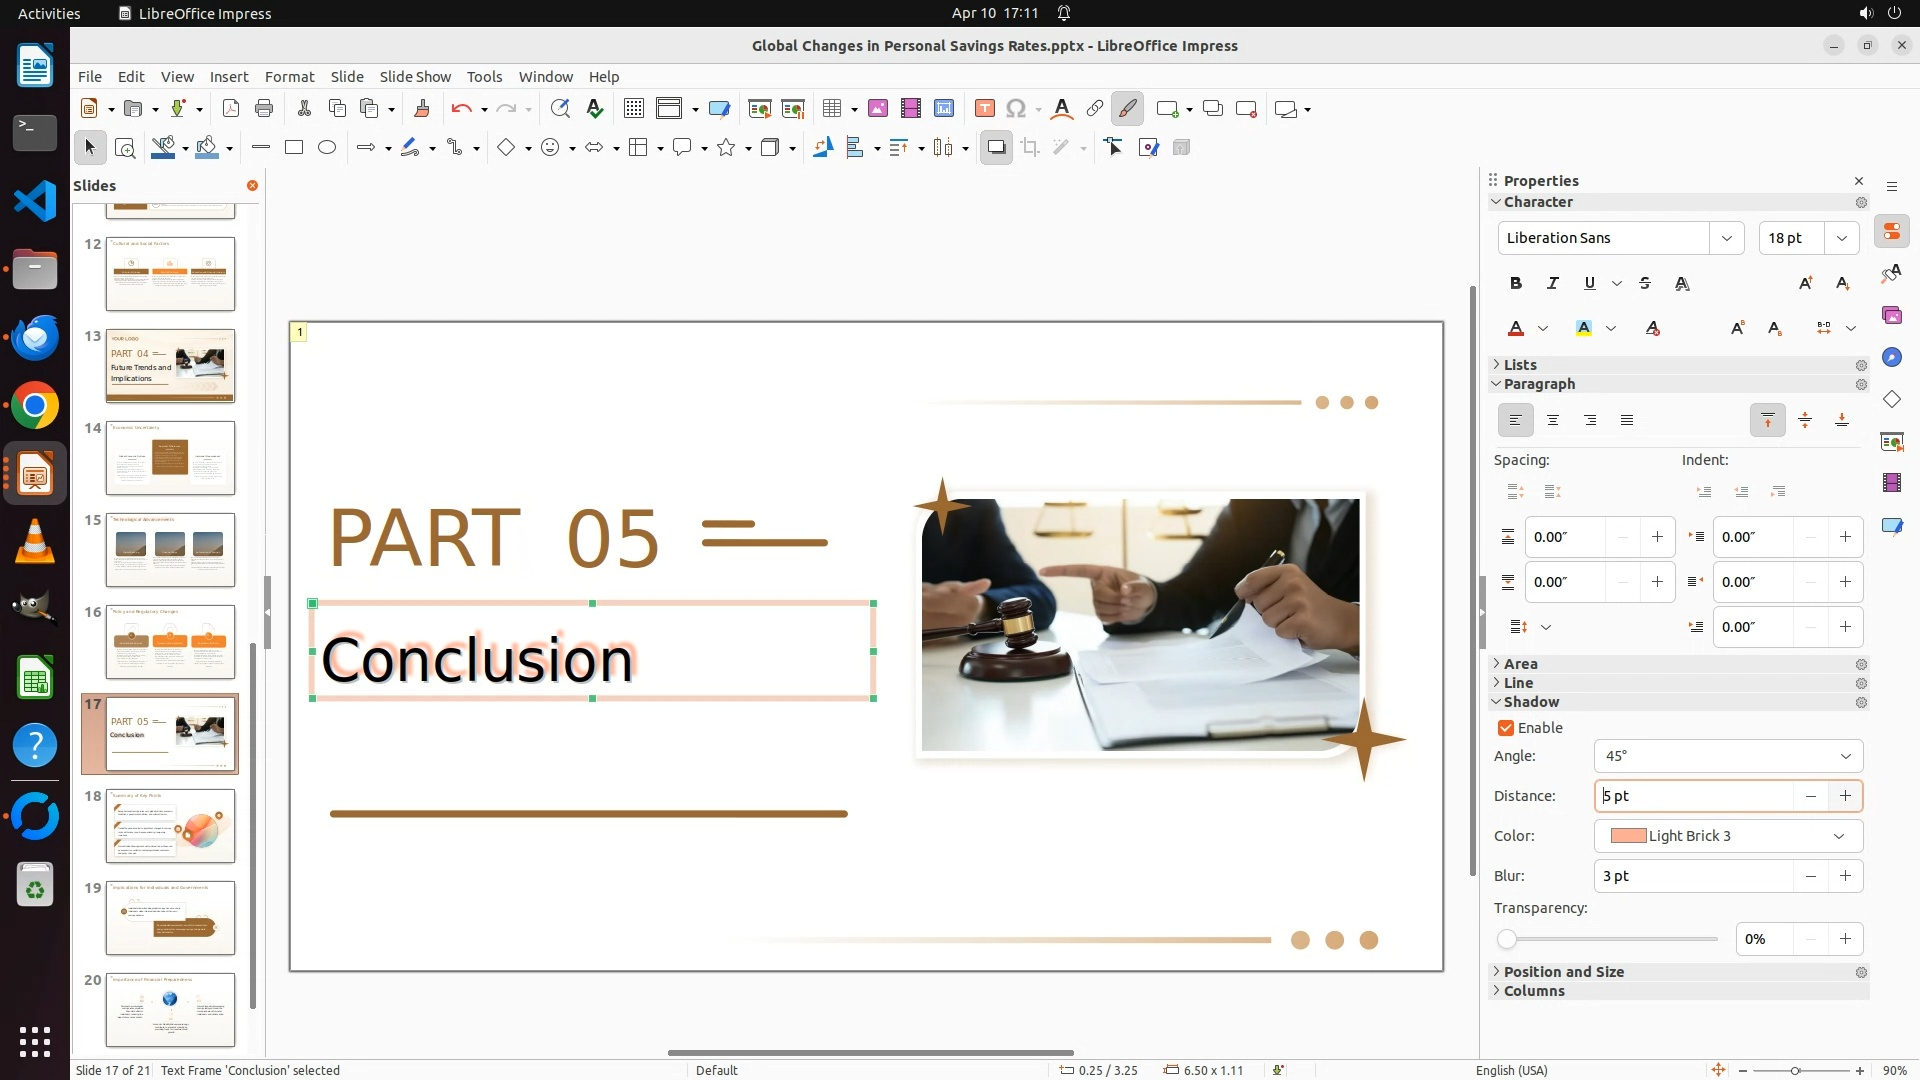Toggle the Justified alignment button
The image size is (1920, 1080).
[x=1627, y=421]
